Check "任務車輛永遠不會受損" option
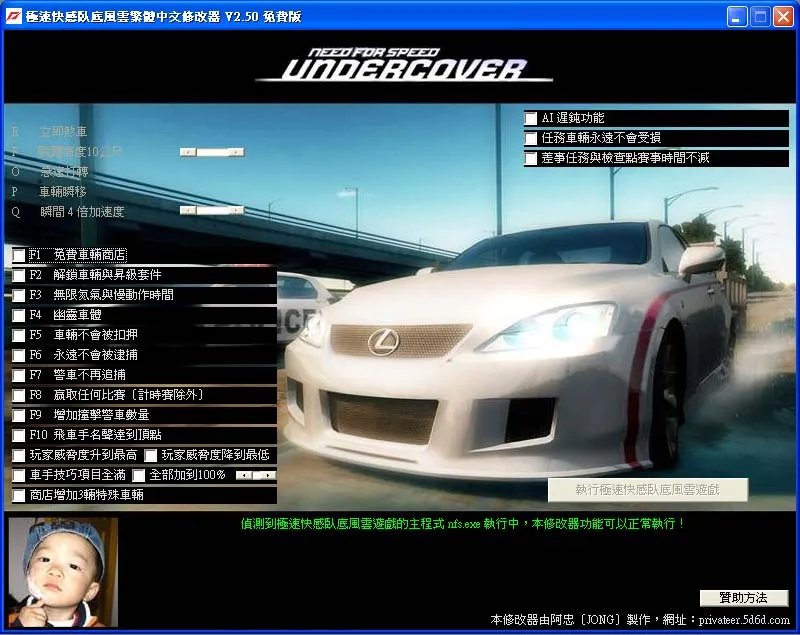800x635 pixels. point(530,138)
